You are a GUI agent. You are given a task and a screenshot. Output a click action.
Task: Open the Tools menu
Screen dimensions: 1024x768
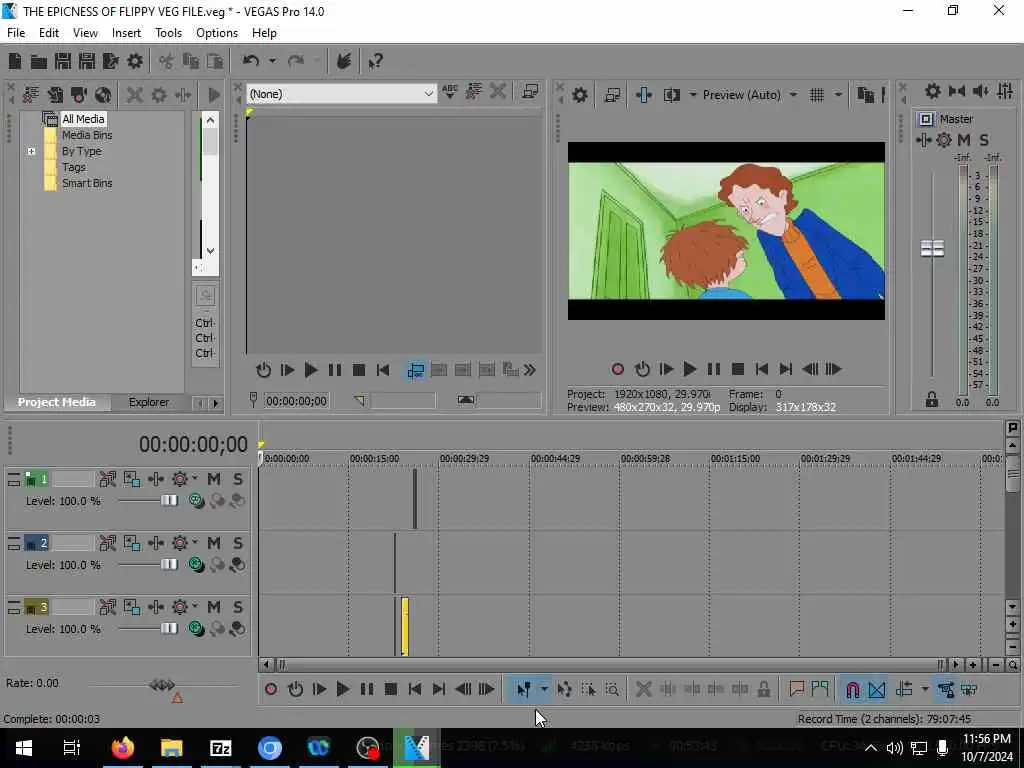click(x=168, y=33)
